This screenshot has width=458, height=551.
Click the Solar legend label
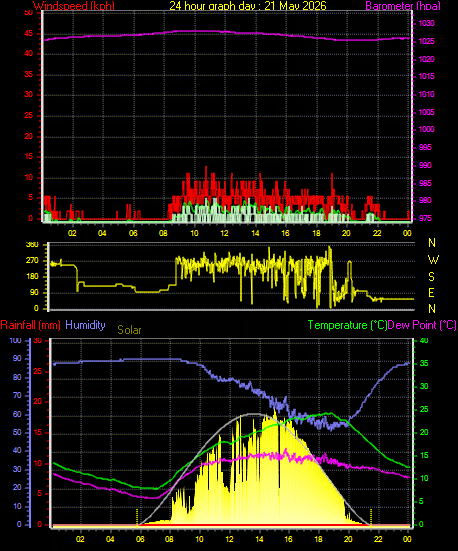tap(129, 330)
